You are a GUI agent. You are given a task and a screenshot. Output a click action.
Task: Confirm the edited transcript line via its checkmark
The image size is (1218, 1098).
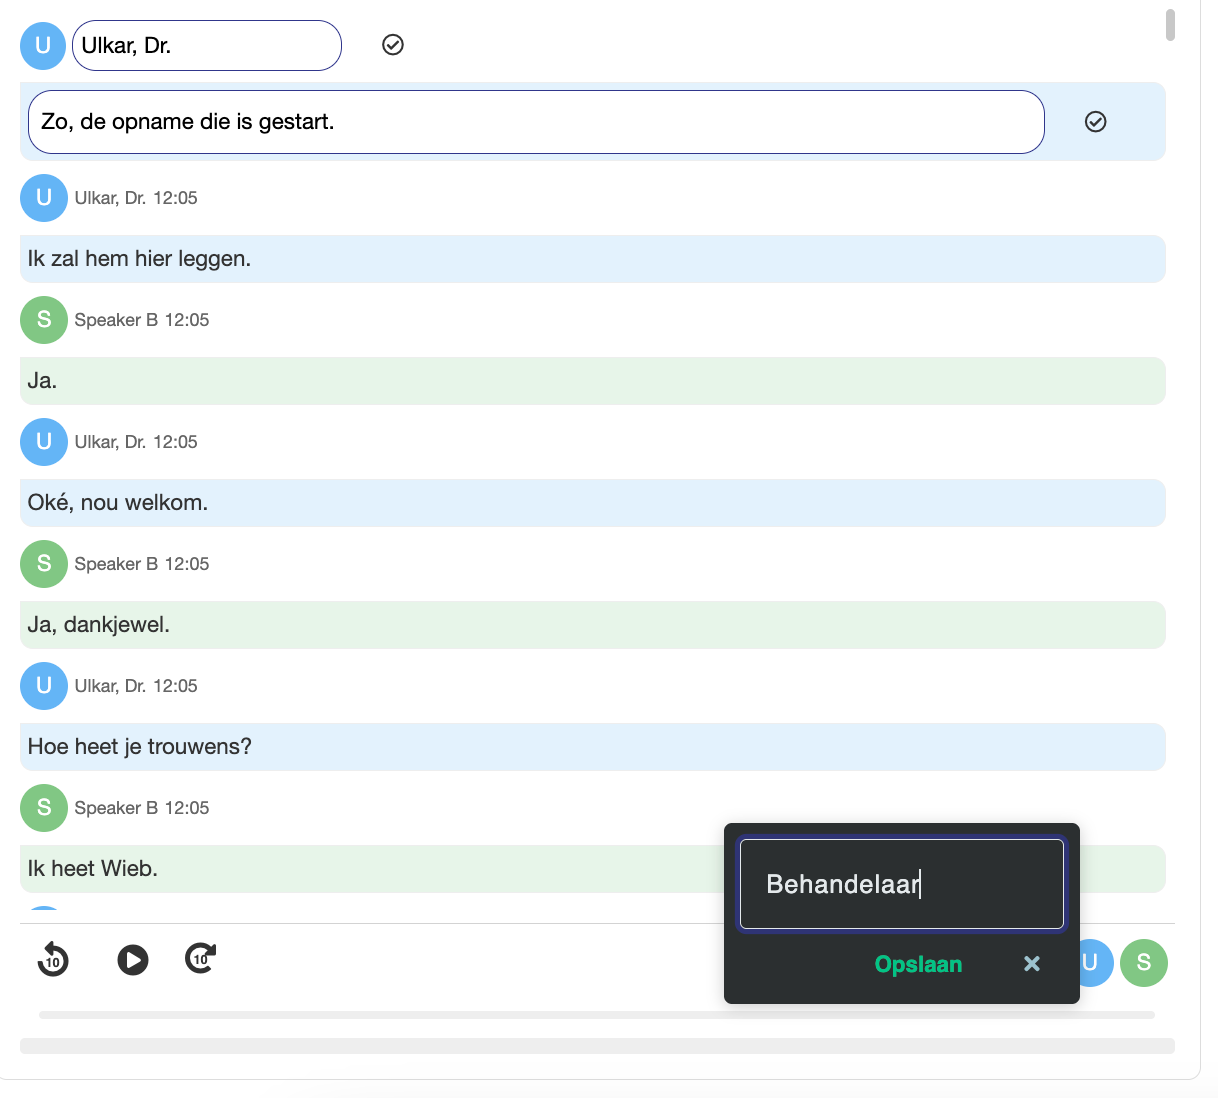click(1096, 122)
